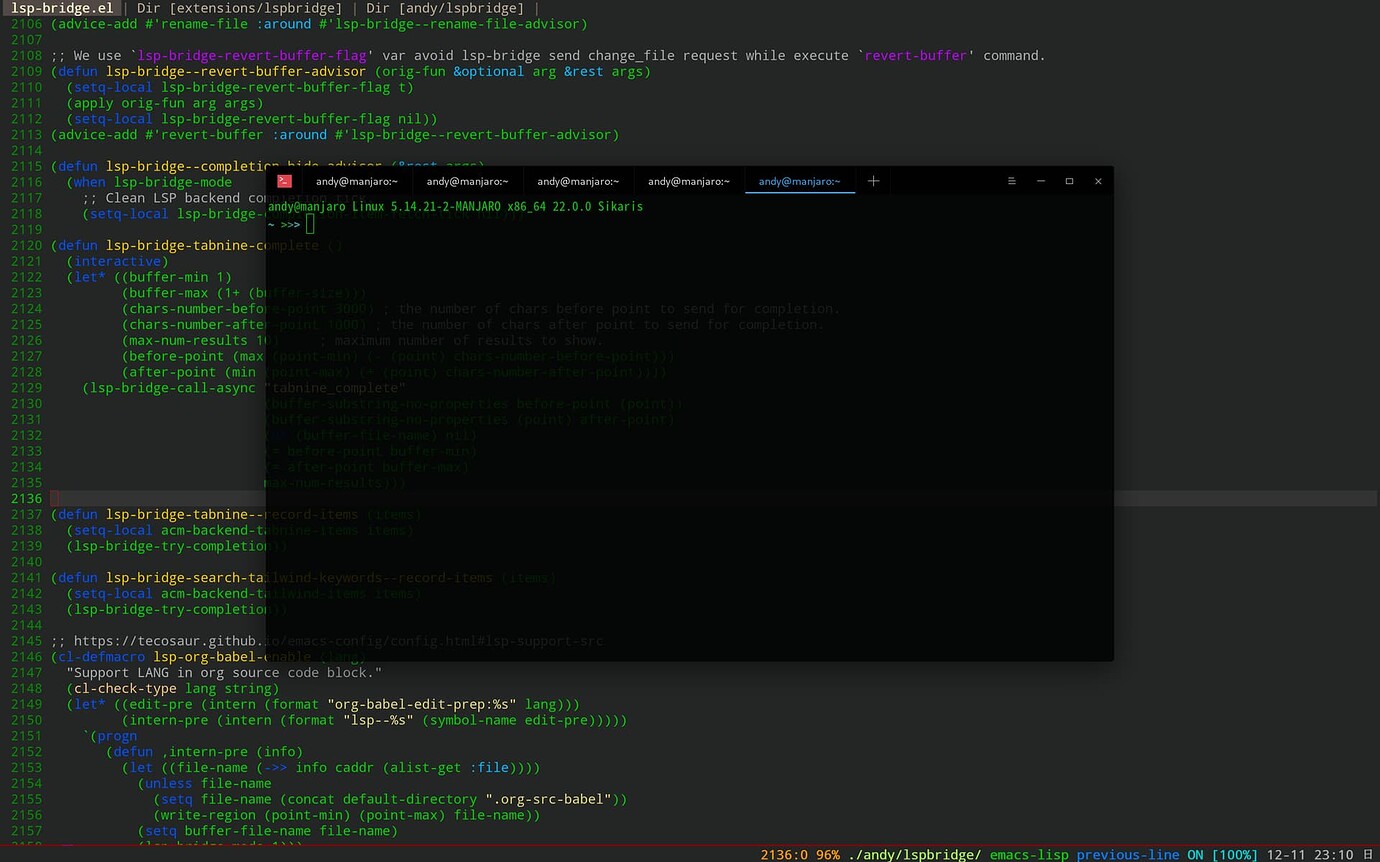1380x862 pixels.
Task: Click the Konsole application icon in the title bar
Action: coord(284,181)
